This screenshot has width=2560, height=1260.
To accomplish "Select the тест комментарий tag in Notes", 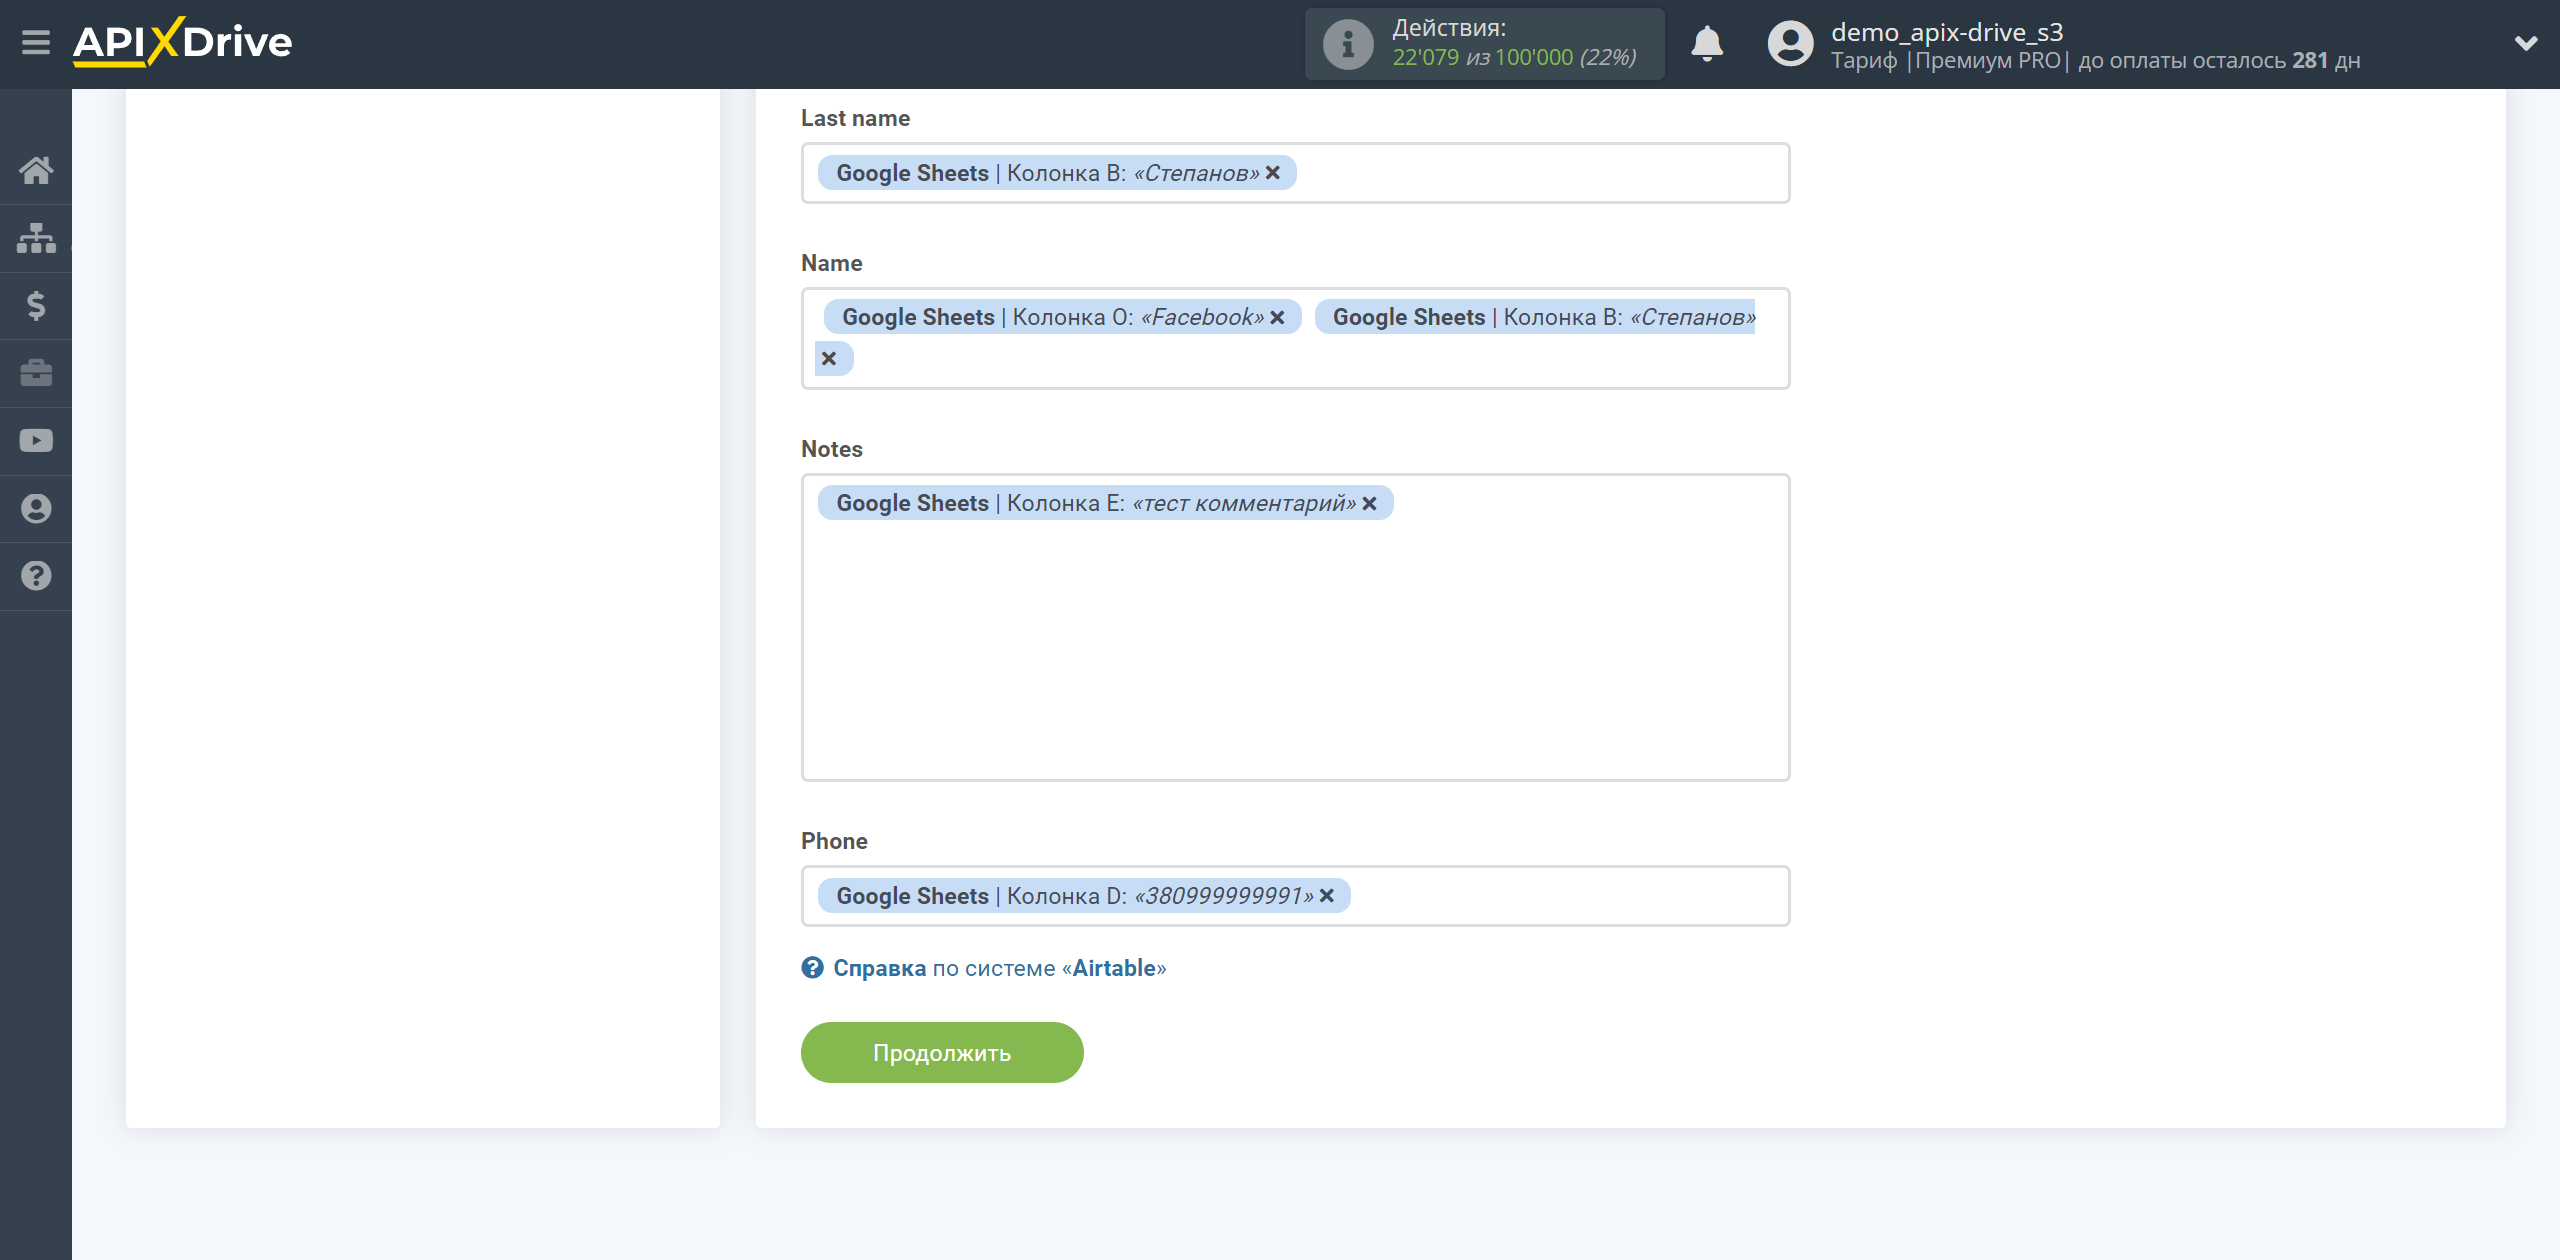I will click(x=1105, y=503).
